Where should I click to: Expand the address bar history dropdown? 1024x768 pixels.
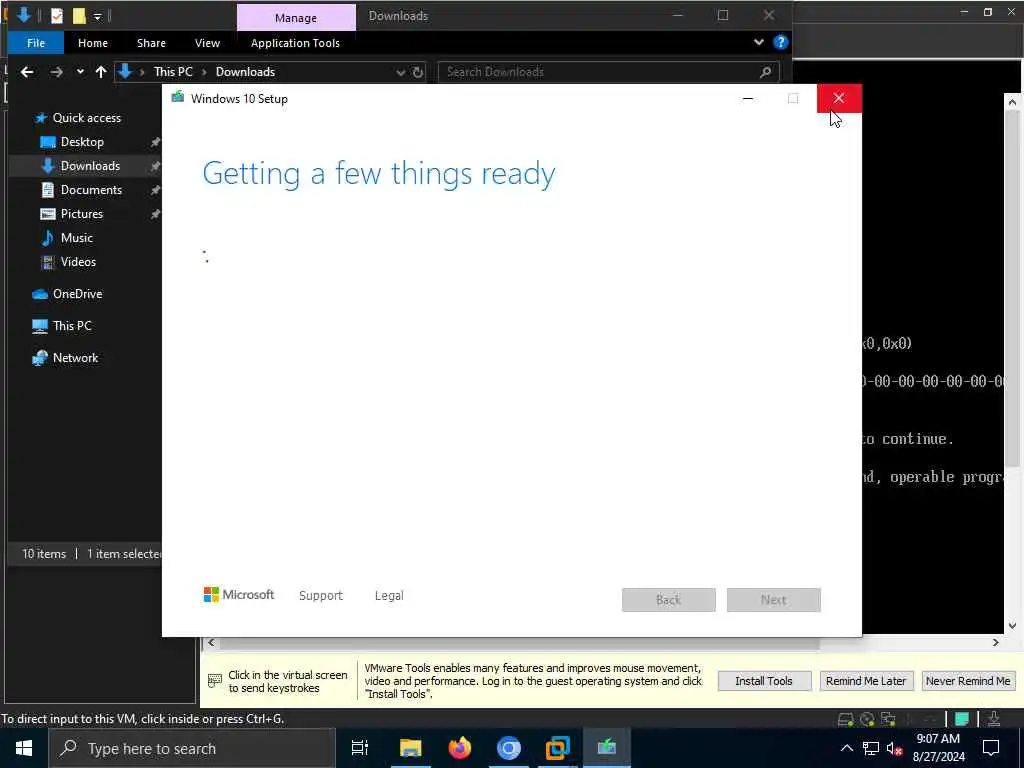[x=400, y=72]
